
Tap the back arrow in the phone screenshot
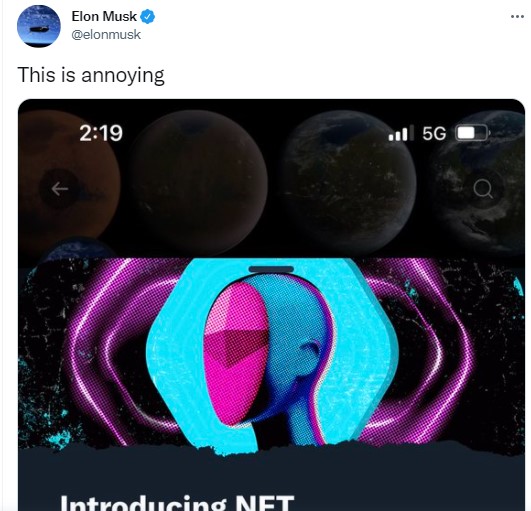click(60, 189)
